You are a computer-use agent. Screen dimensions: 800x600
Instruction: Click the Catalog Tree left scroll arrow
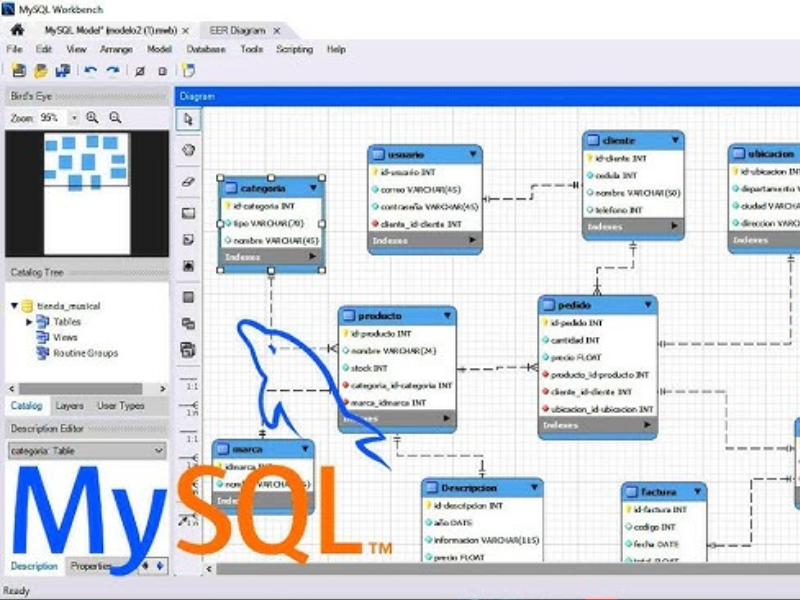[x=11, y=389]
